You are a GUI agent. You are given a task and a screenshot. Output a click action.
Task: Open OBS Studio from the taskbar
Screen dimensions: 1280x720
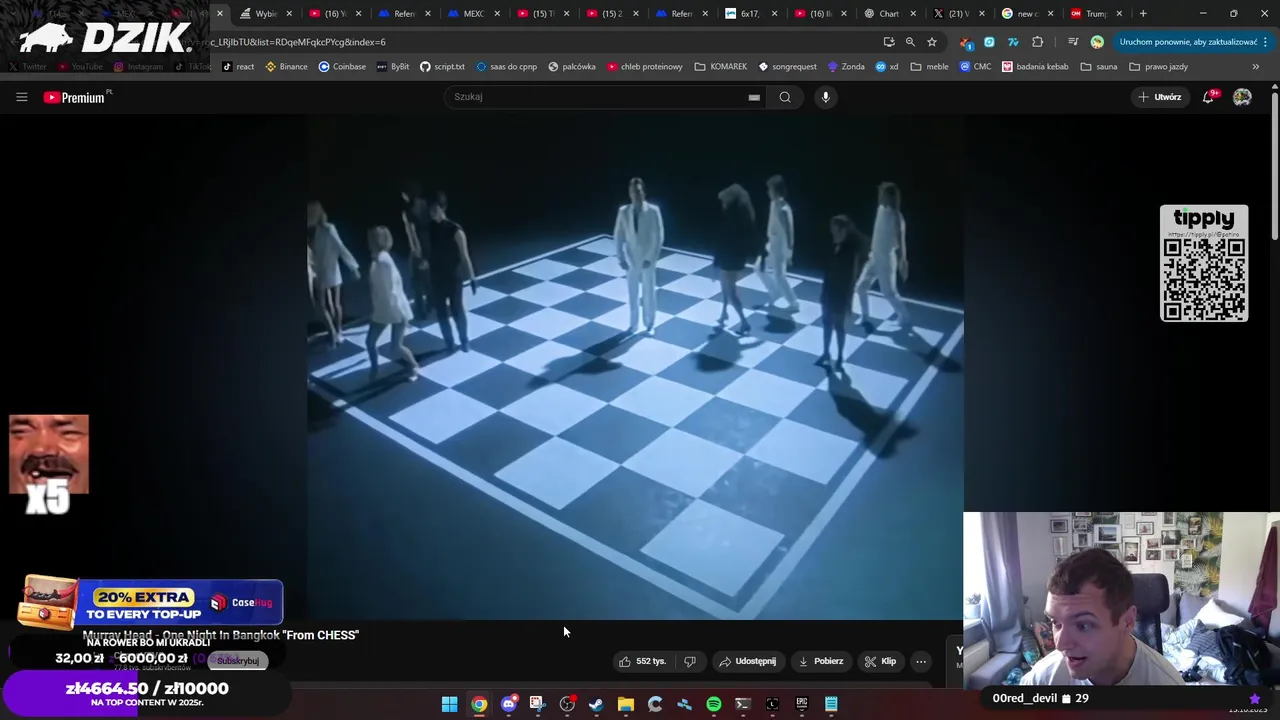pos(567,704)
